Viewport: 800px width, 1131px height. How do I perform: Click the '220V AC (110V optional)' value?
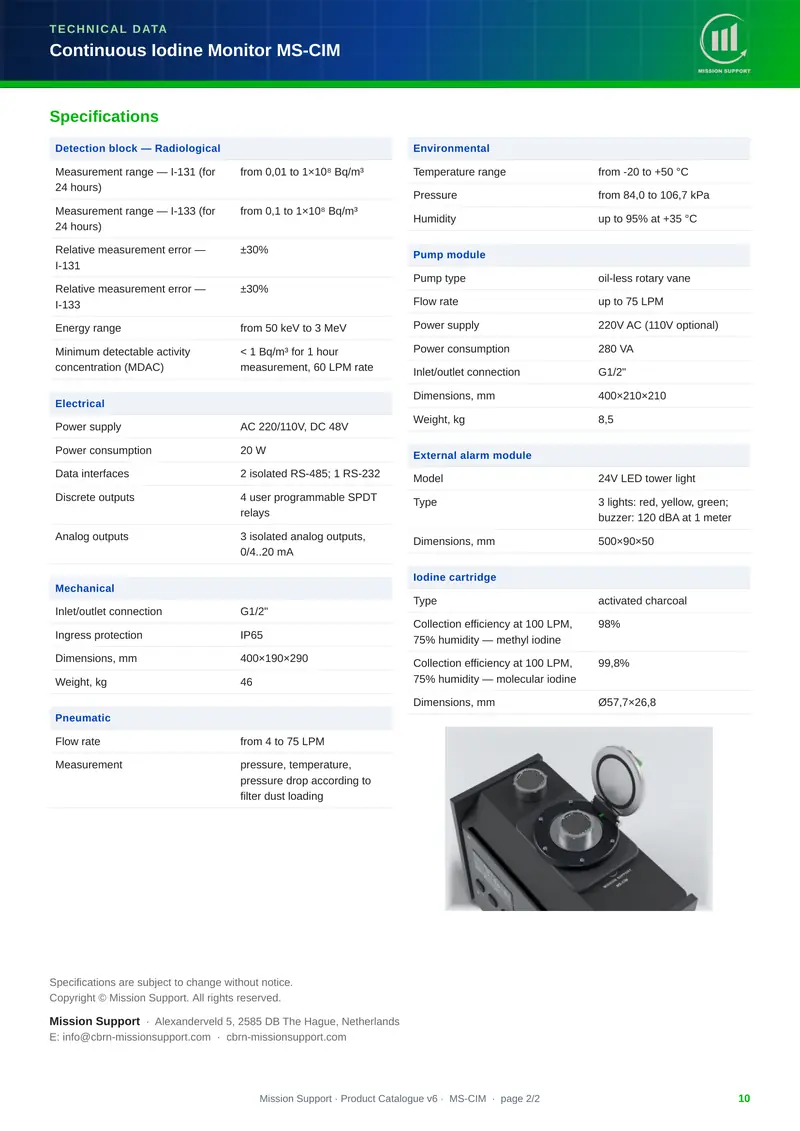tap(658, 325)
